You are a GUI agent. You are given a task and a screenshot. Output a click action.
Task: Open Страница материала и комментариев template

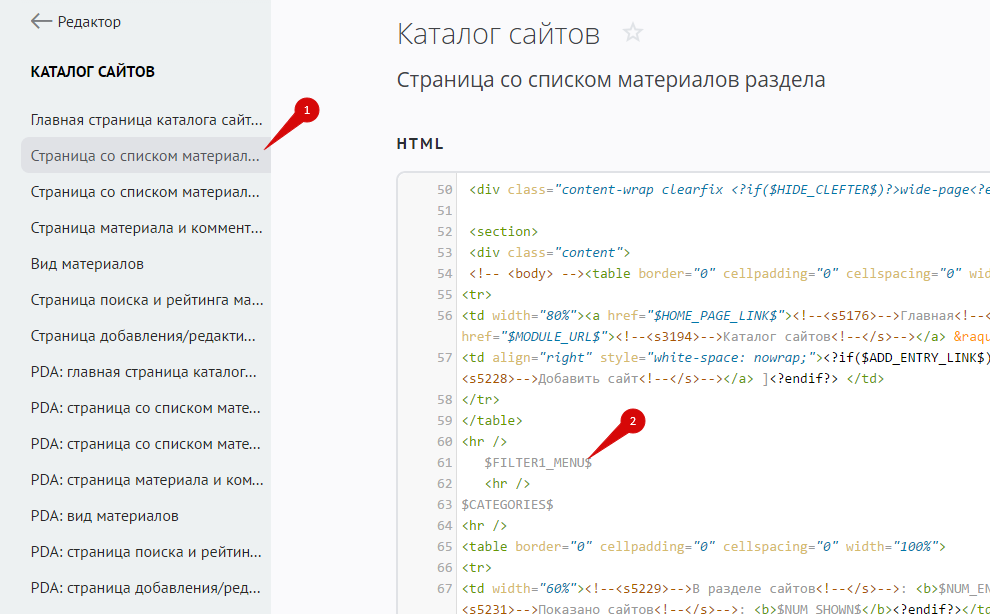146,228
